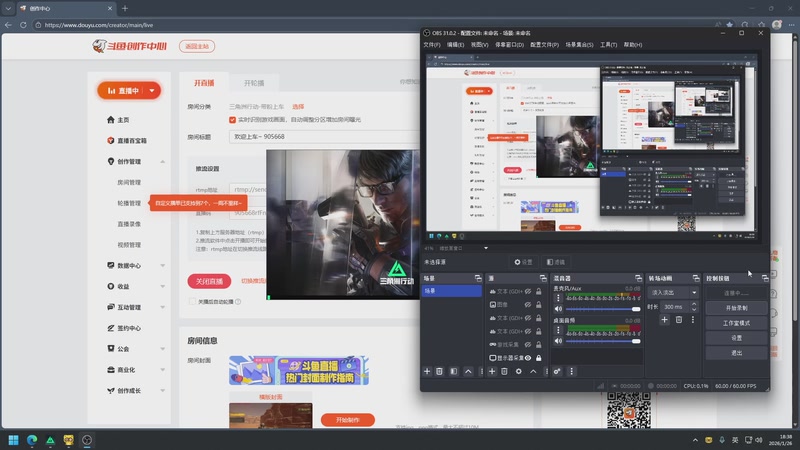Reload the Douyu creator page in browser

(23, 24)
